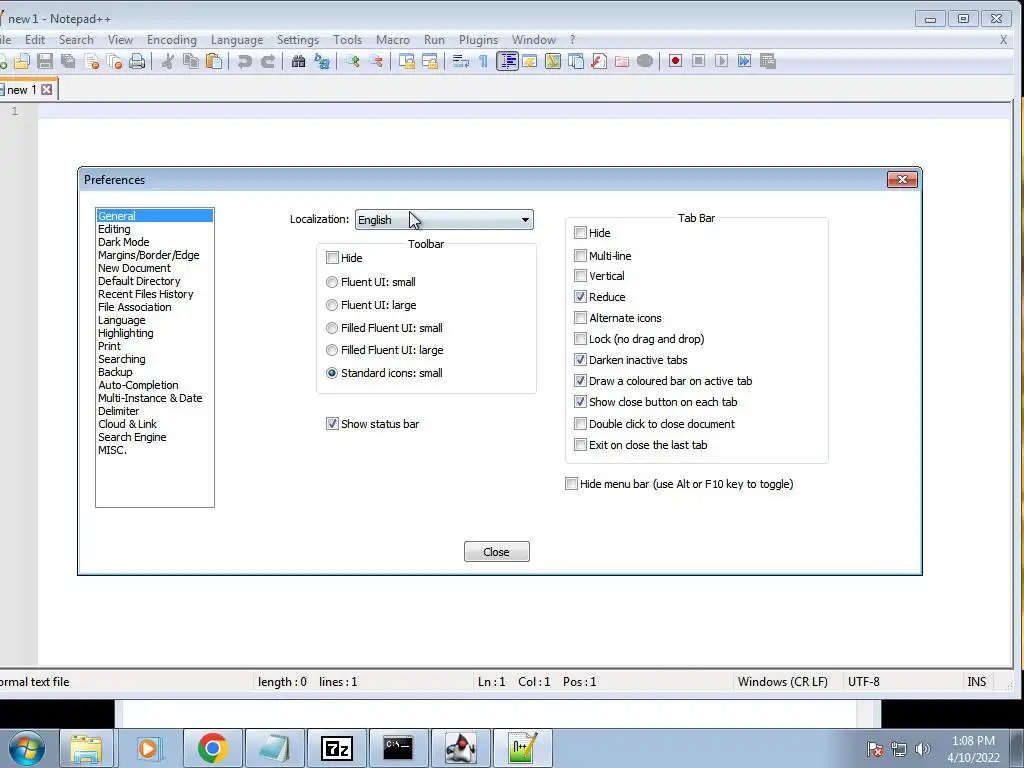Click the Start macro recording icon
Image resolution: width=1024 pixels, height=768 pixels.
(x=675, y=61)
